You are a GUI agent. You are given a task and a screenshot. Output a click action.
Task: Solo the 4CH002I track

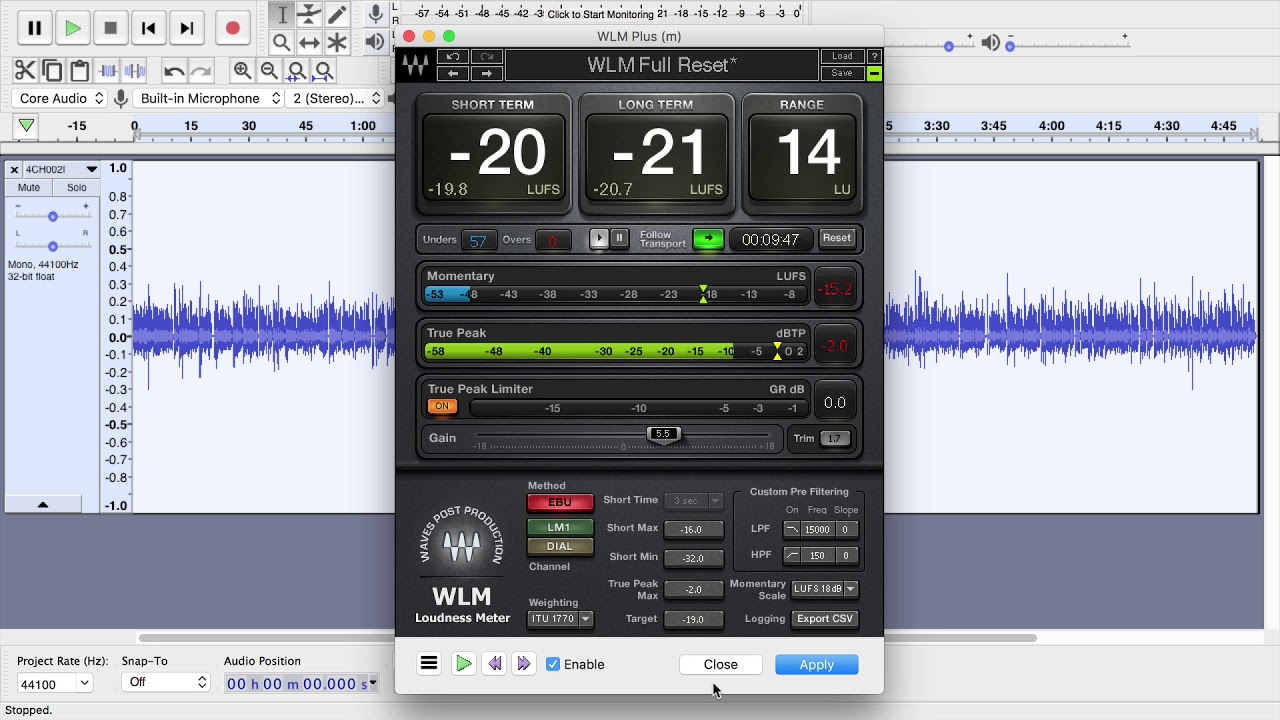77,188
